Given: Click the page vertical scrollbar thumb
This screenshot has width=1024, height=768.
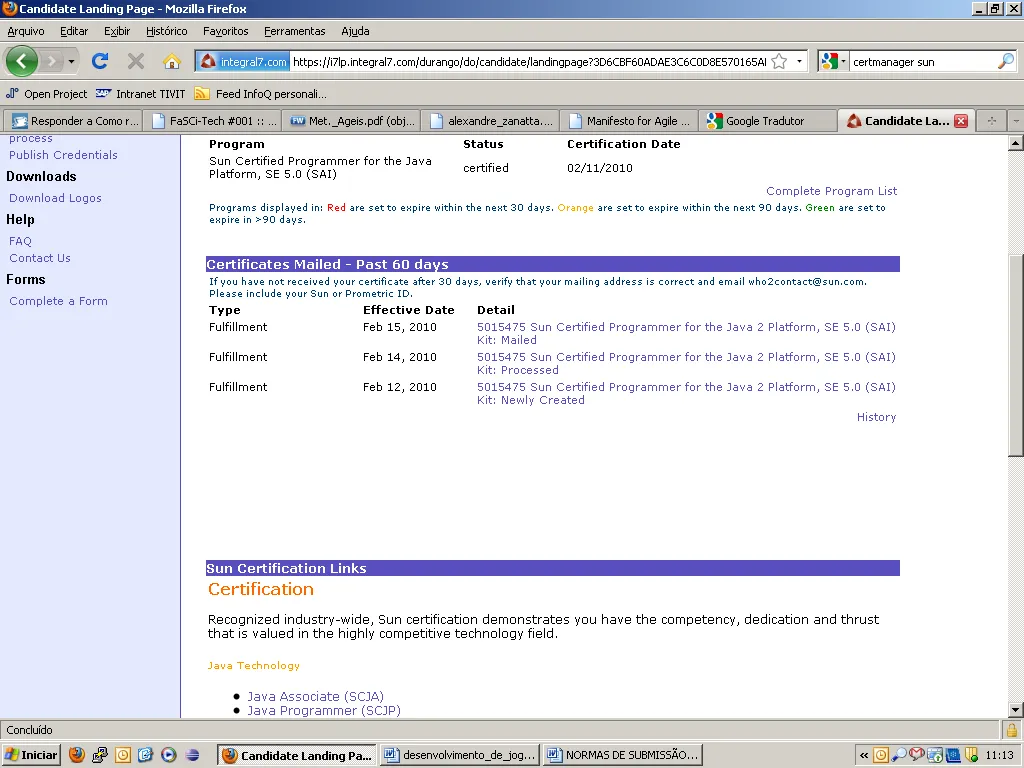Looking at the screenshot, I should click(1016, 355).
